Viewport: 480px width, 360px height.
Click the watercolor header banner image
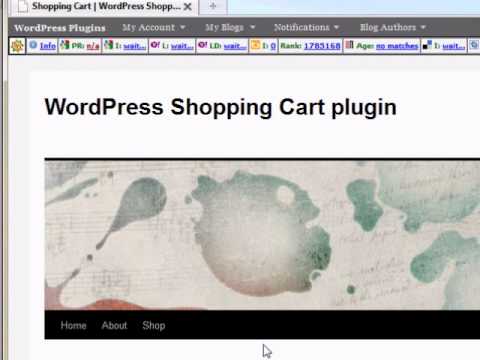(x=262, y=235)
